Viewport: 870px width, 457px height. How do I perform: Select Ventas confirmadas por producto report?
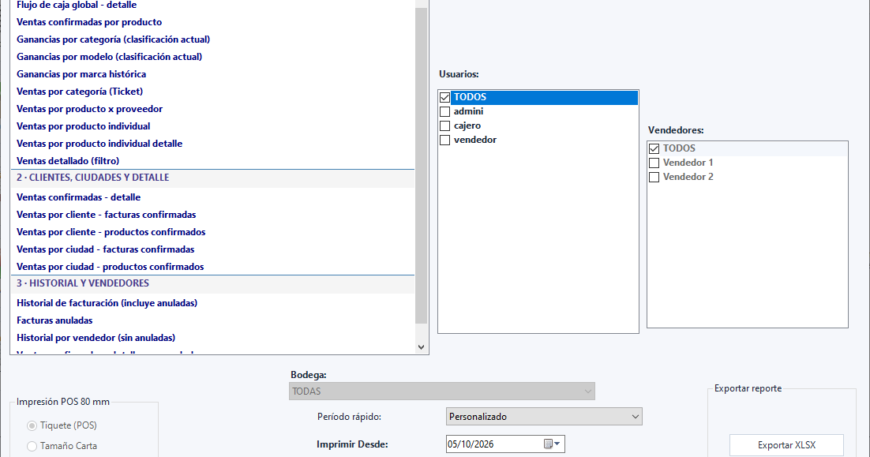coord(89,22)
